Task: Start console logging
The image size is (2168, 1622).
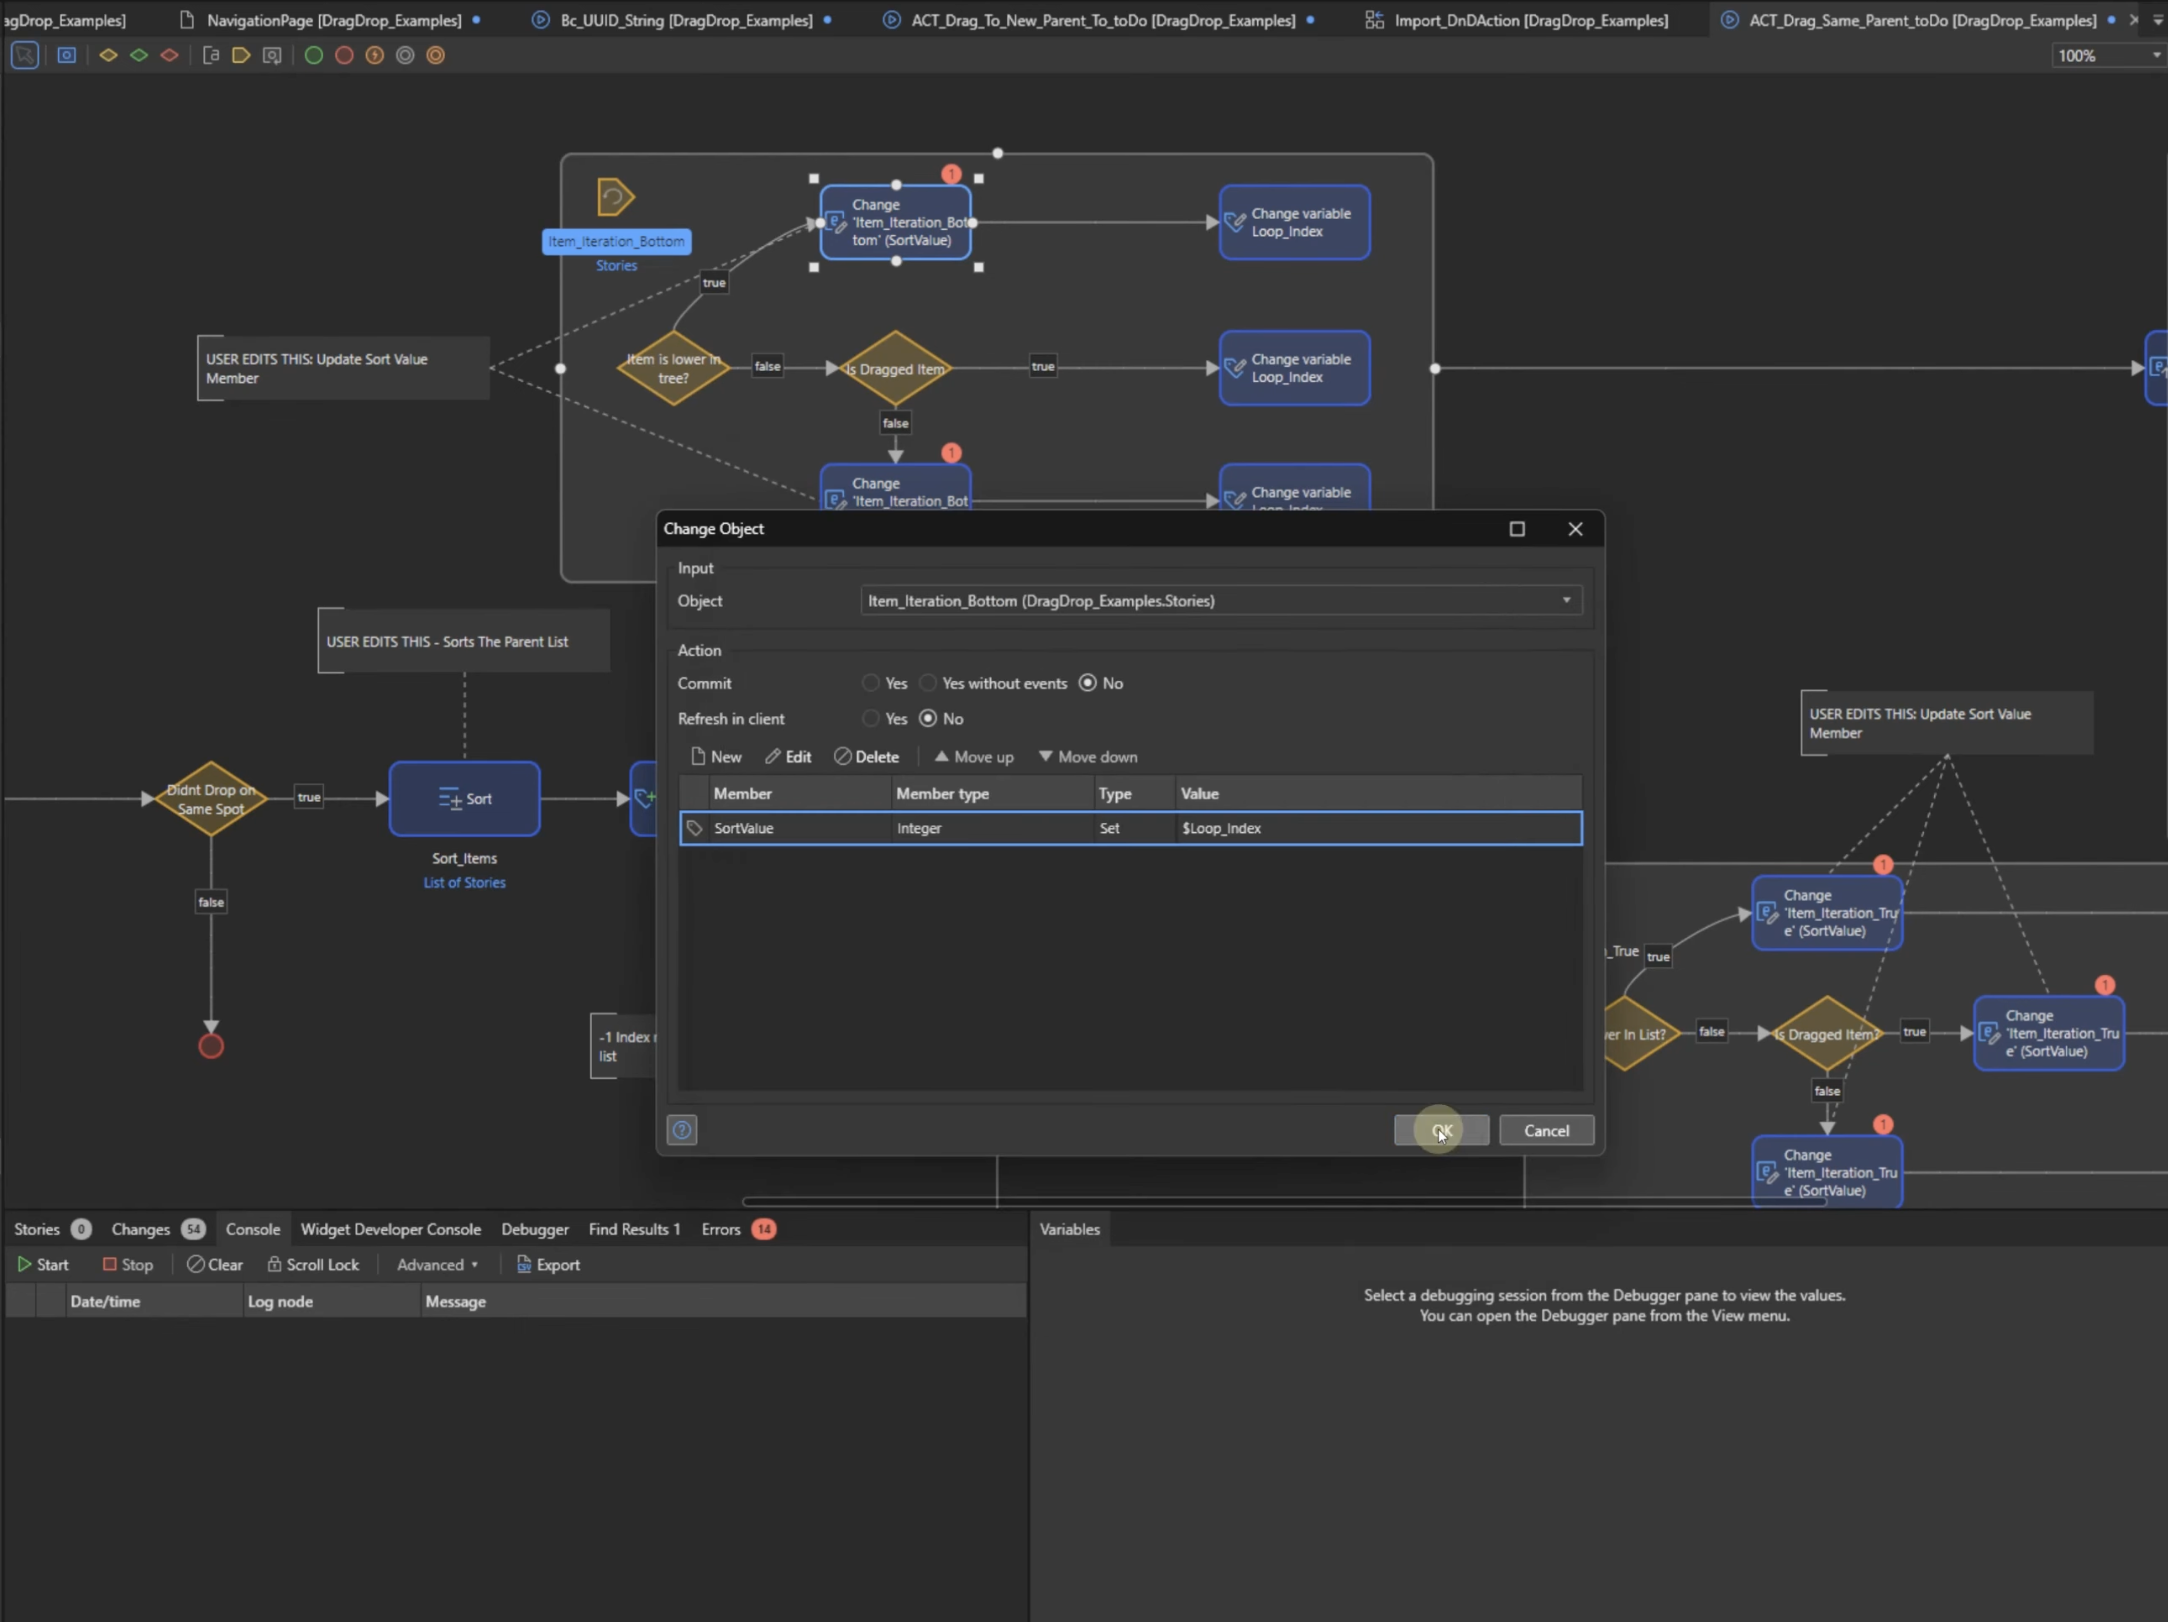Action: tap(43, 1264)
